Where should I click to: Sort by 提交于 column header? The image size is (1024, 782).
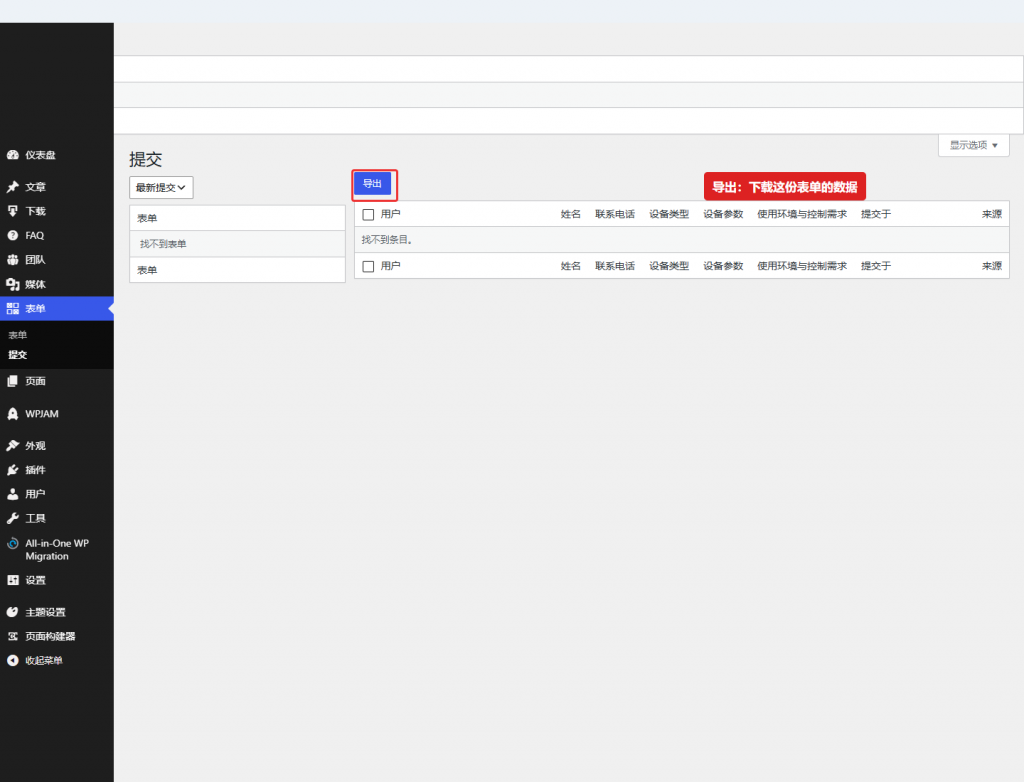point(876,214)
